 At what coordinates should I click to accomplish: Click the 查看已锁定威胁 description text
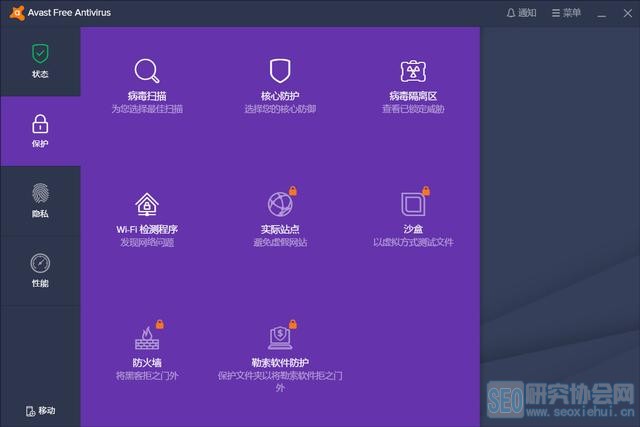(413, 109)
